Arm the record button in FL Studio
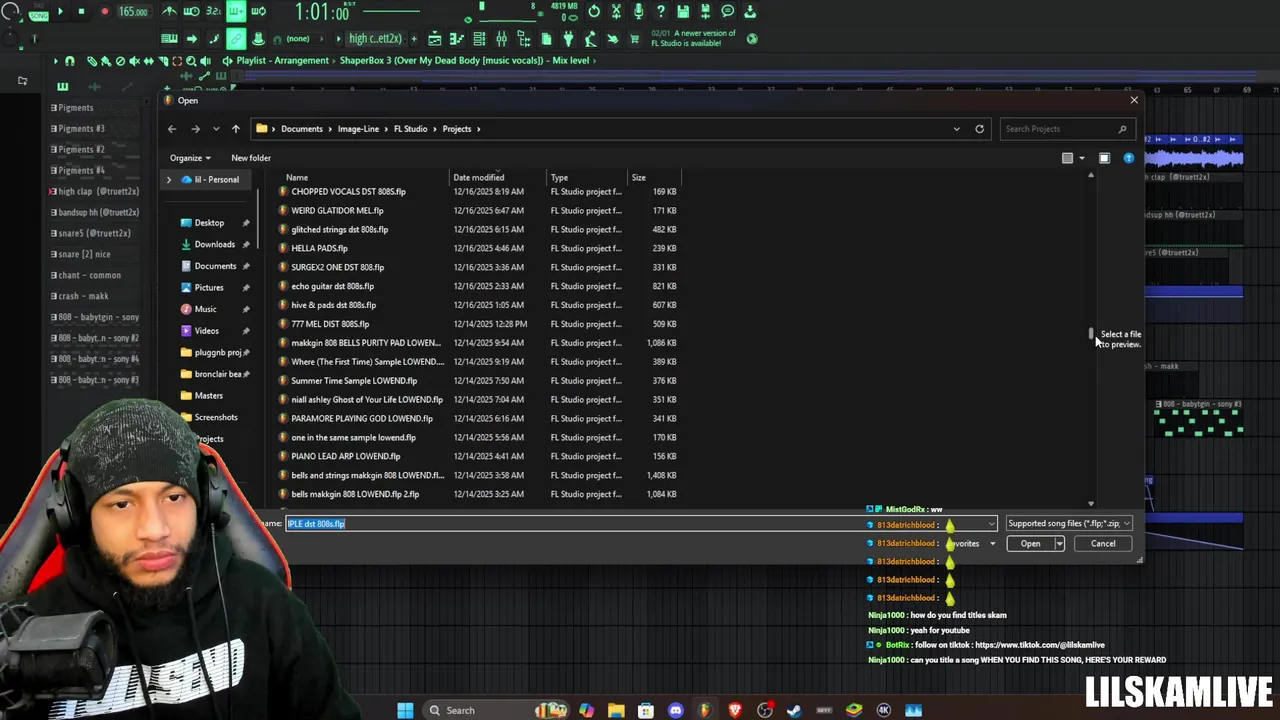This screenshot has width=1280, height=720. (104, 11)
